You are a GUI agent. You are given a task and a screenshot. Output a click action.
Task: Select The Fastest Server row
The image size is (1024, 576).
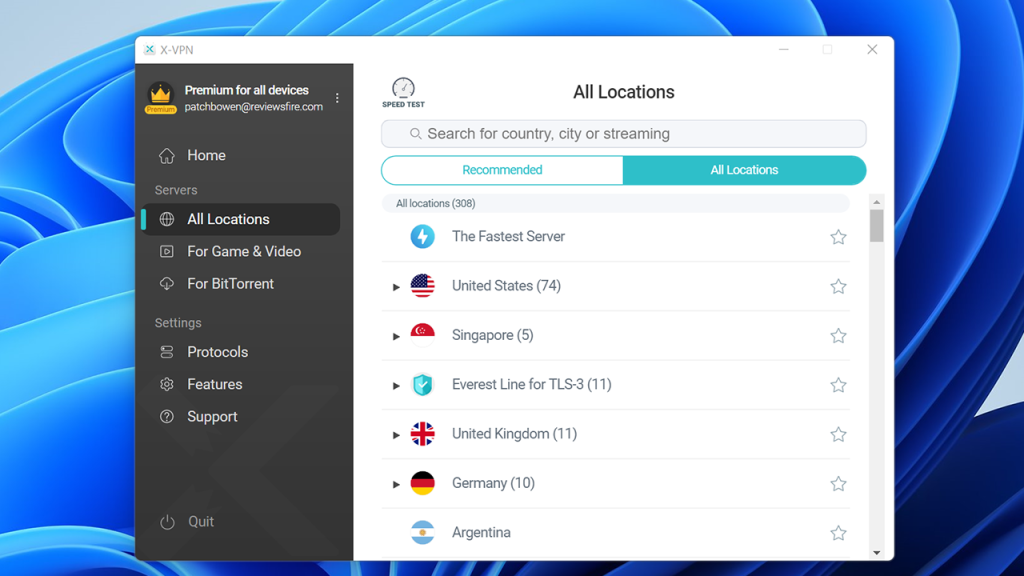click(615, 237)
